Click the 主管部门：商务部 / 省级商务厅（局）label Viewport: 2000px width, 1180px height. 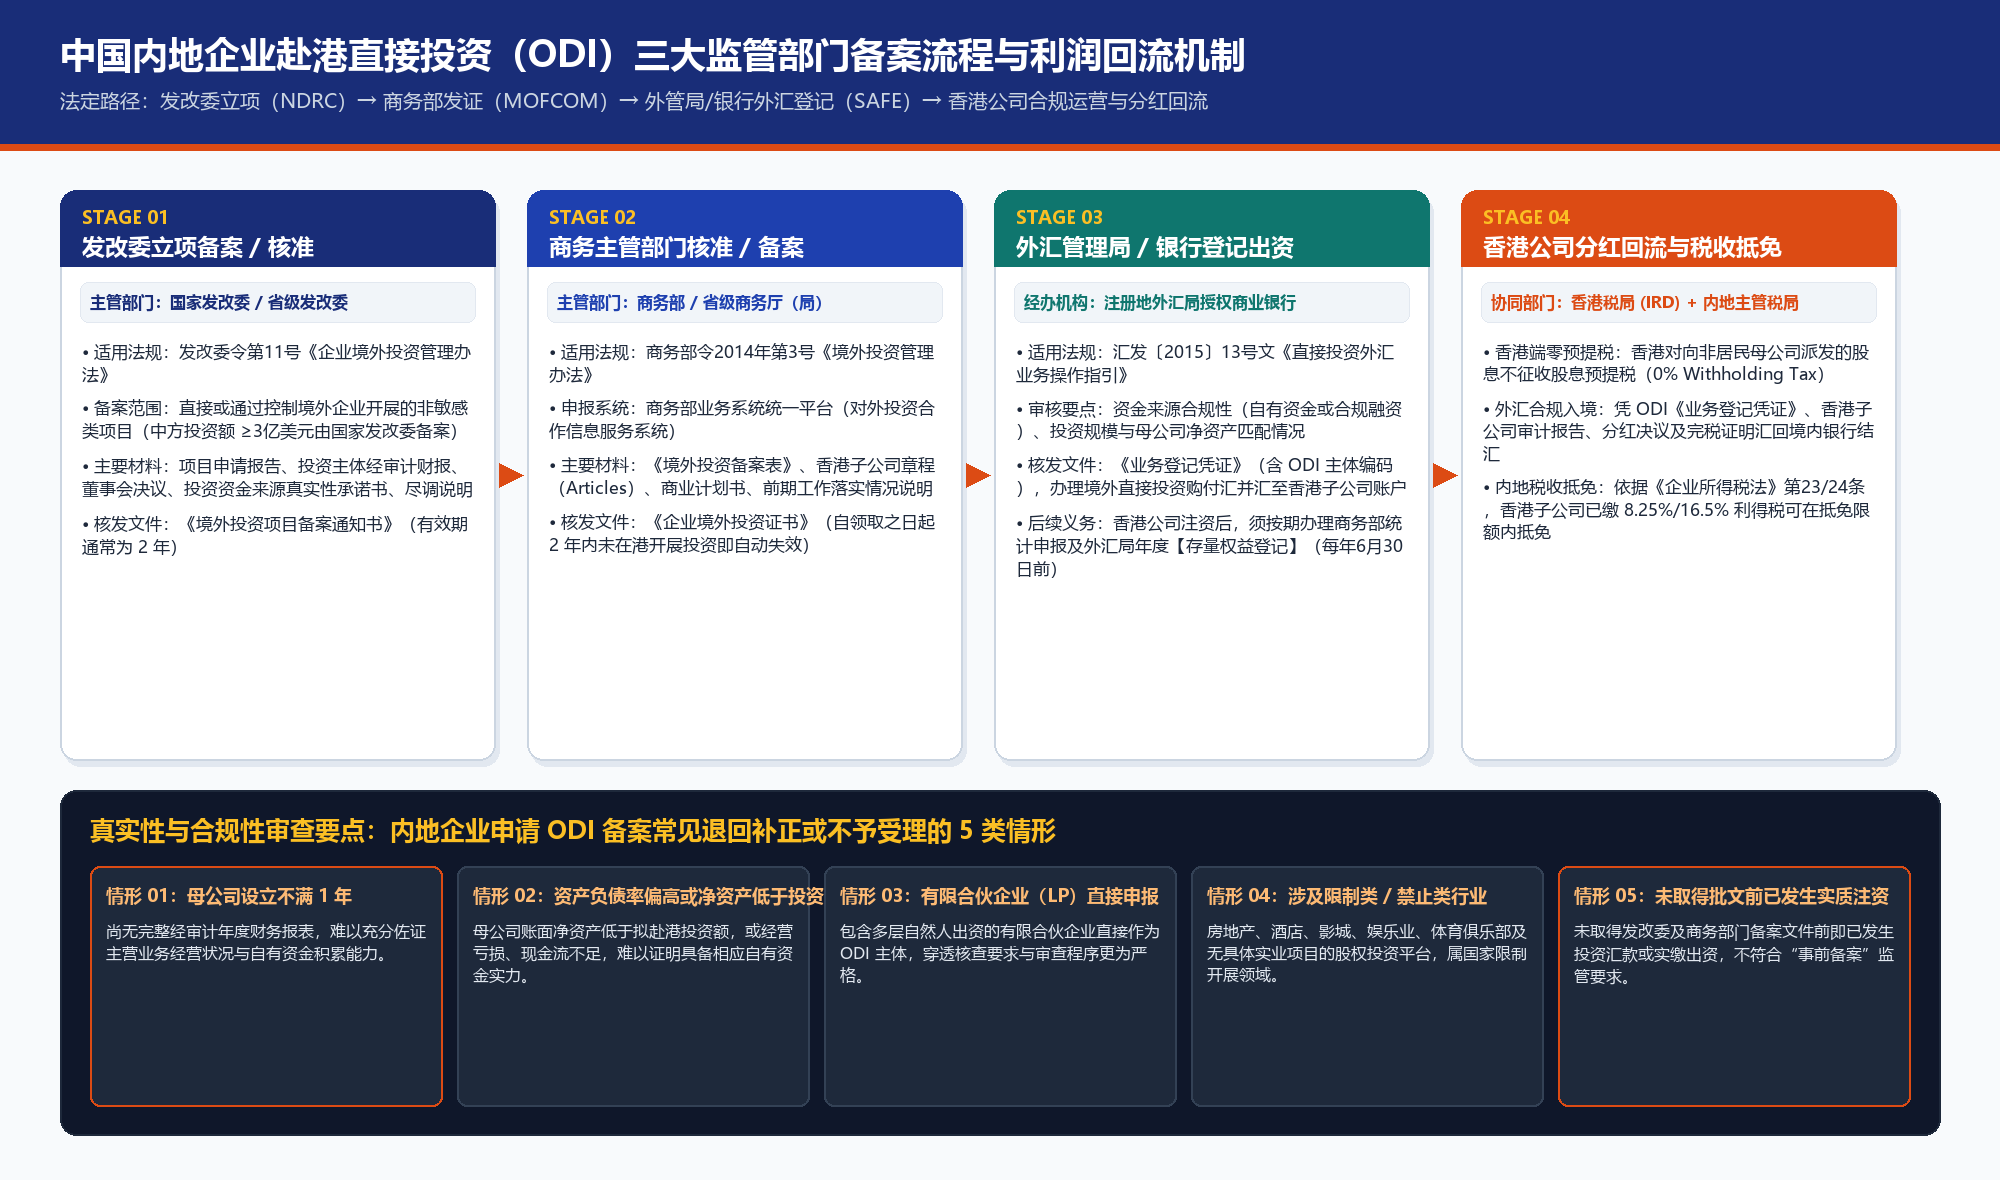pos(745,302)
